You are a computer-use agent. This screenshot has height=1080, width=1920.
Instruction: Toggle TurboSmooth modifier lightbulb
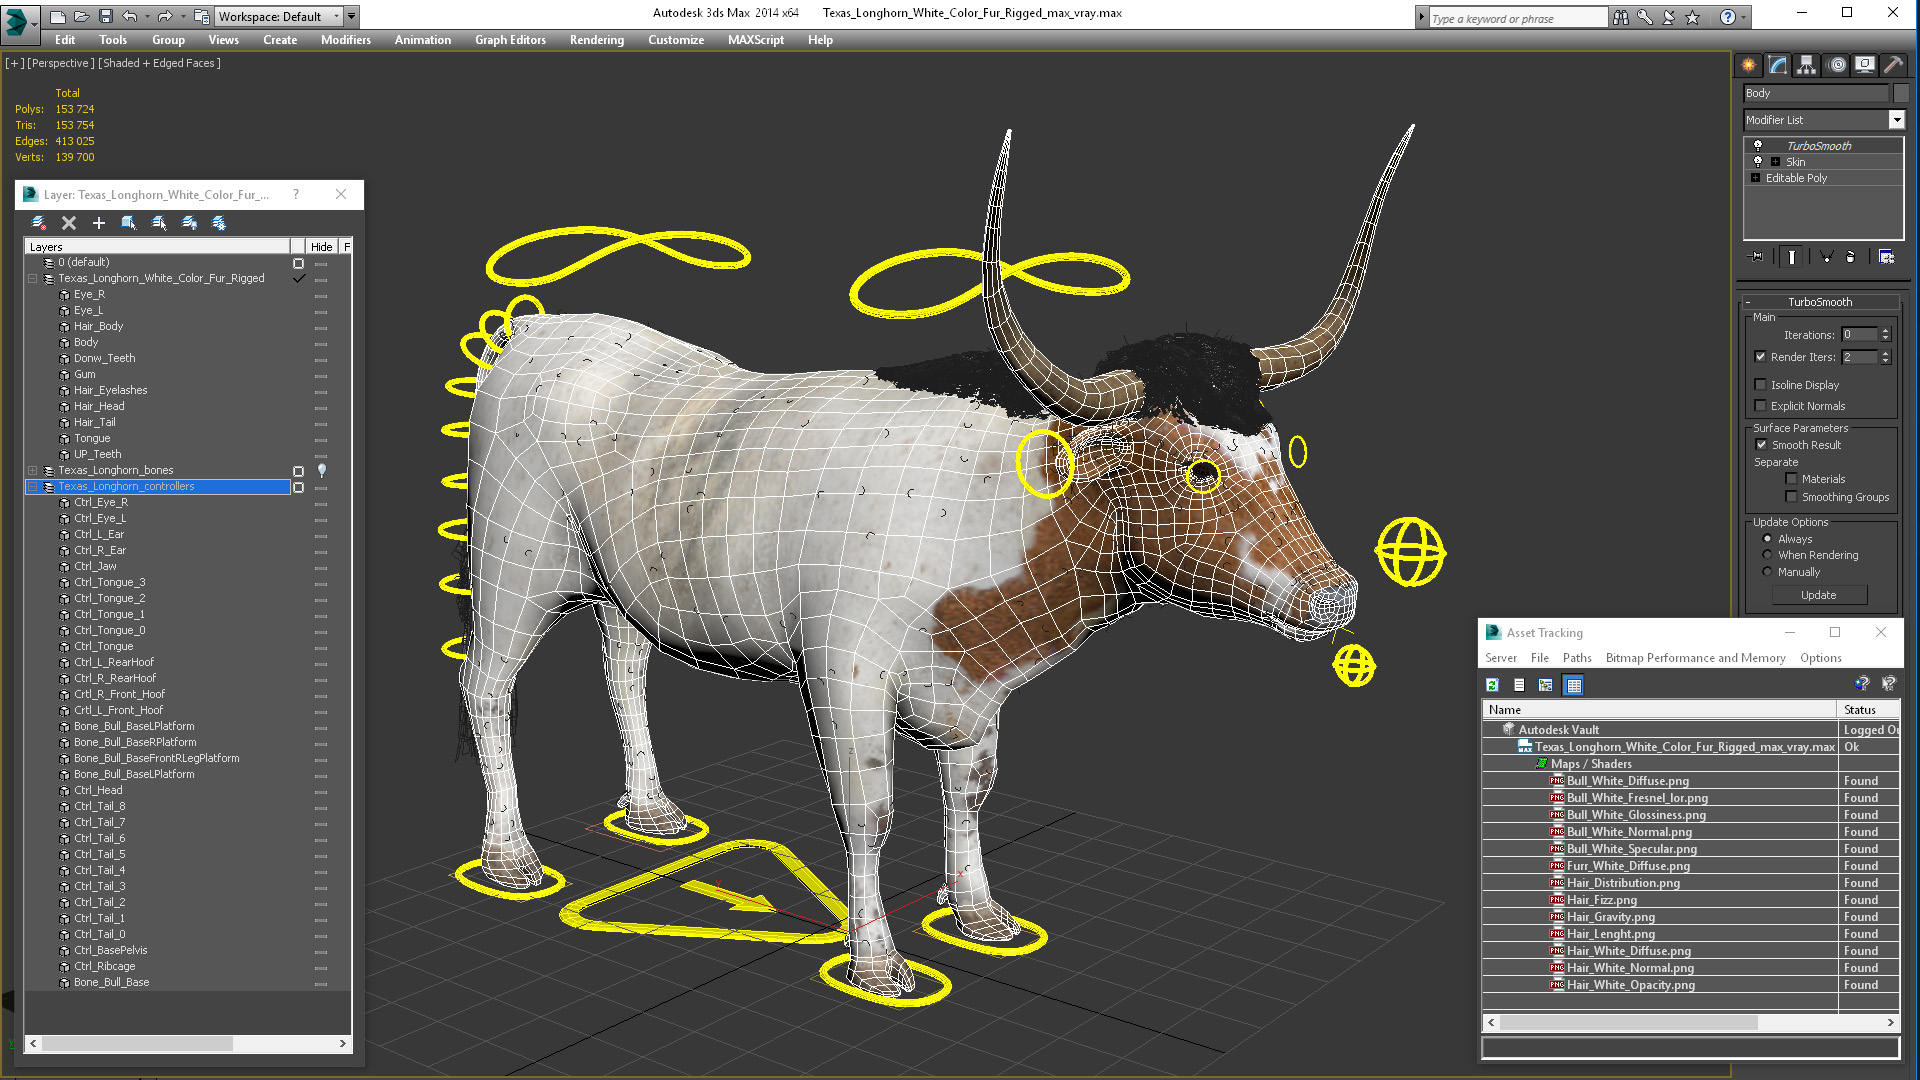(x=1758, y=146)
